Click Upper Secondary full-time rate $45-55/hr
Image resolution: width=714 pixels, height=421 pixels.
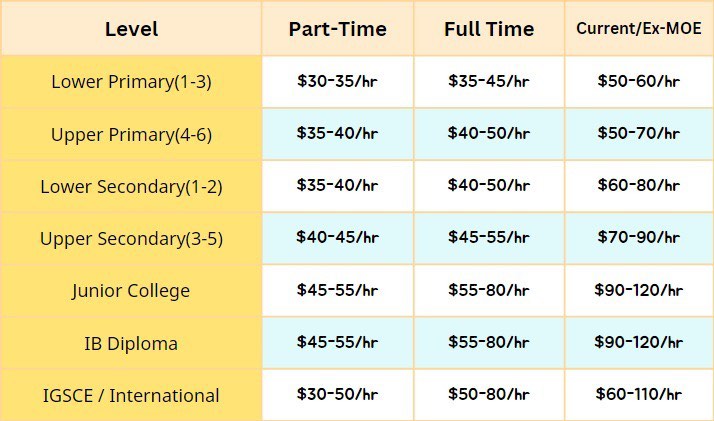coord(487,238)
